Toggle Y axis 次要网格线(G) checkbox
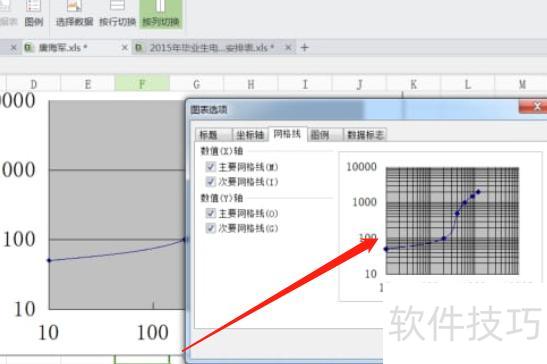547x364 pixels. [211, 228]
